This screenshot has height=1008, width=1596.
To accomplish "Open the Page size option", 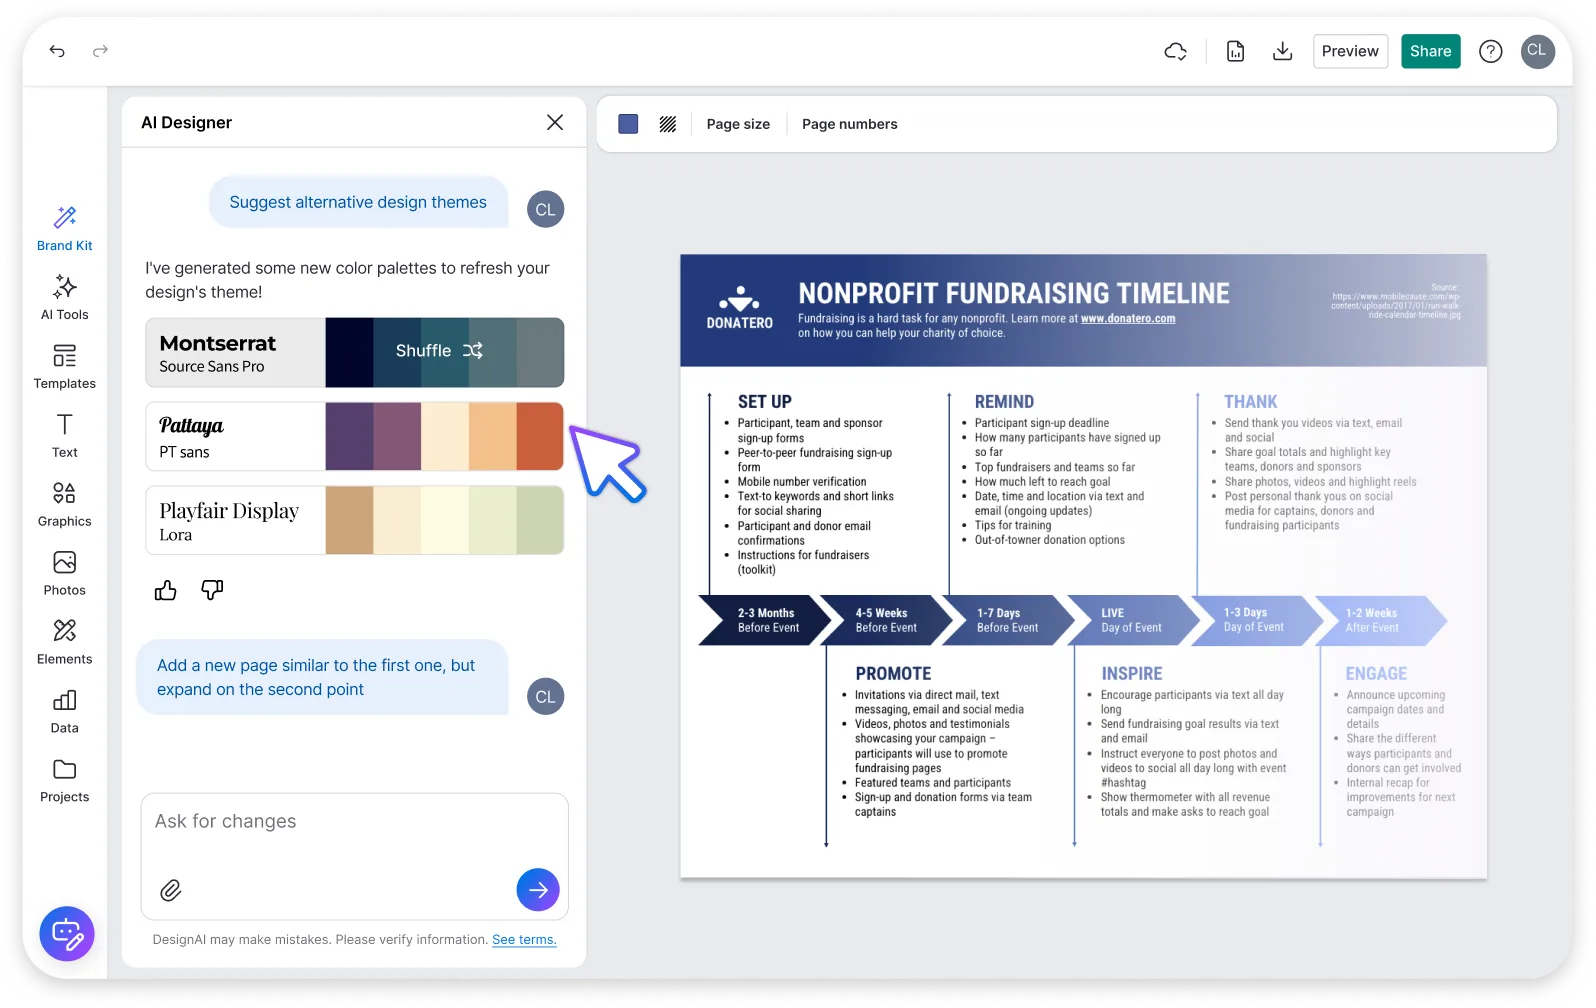I will point(738,124).
